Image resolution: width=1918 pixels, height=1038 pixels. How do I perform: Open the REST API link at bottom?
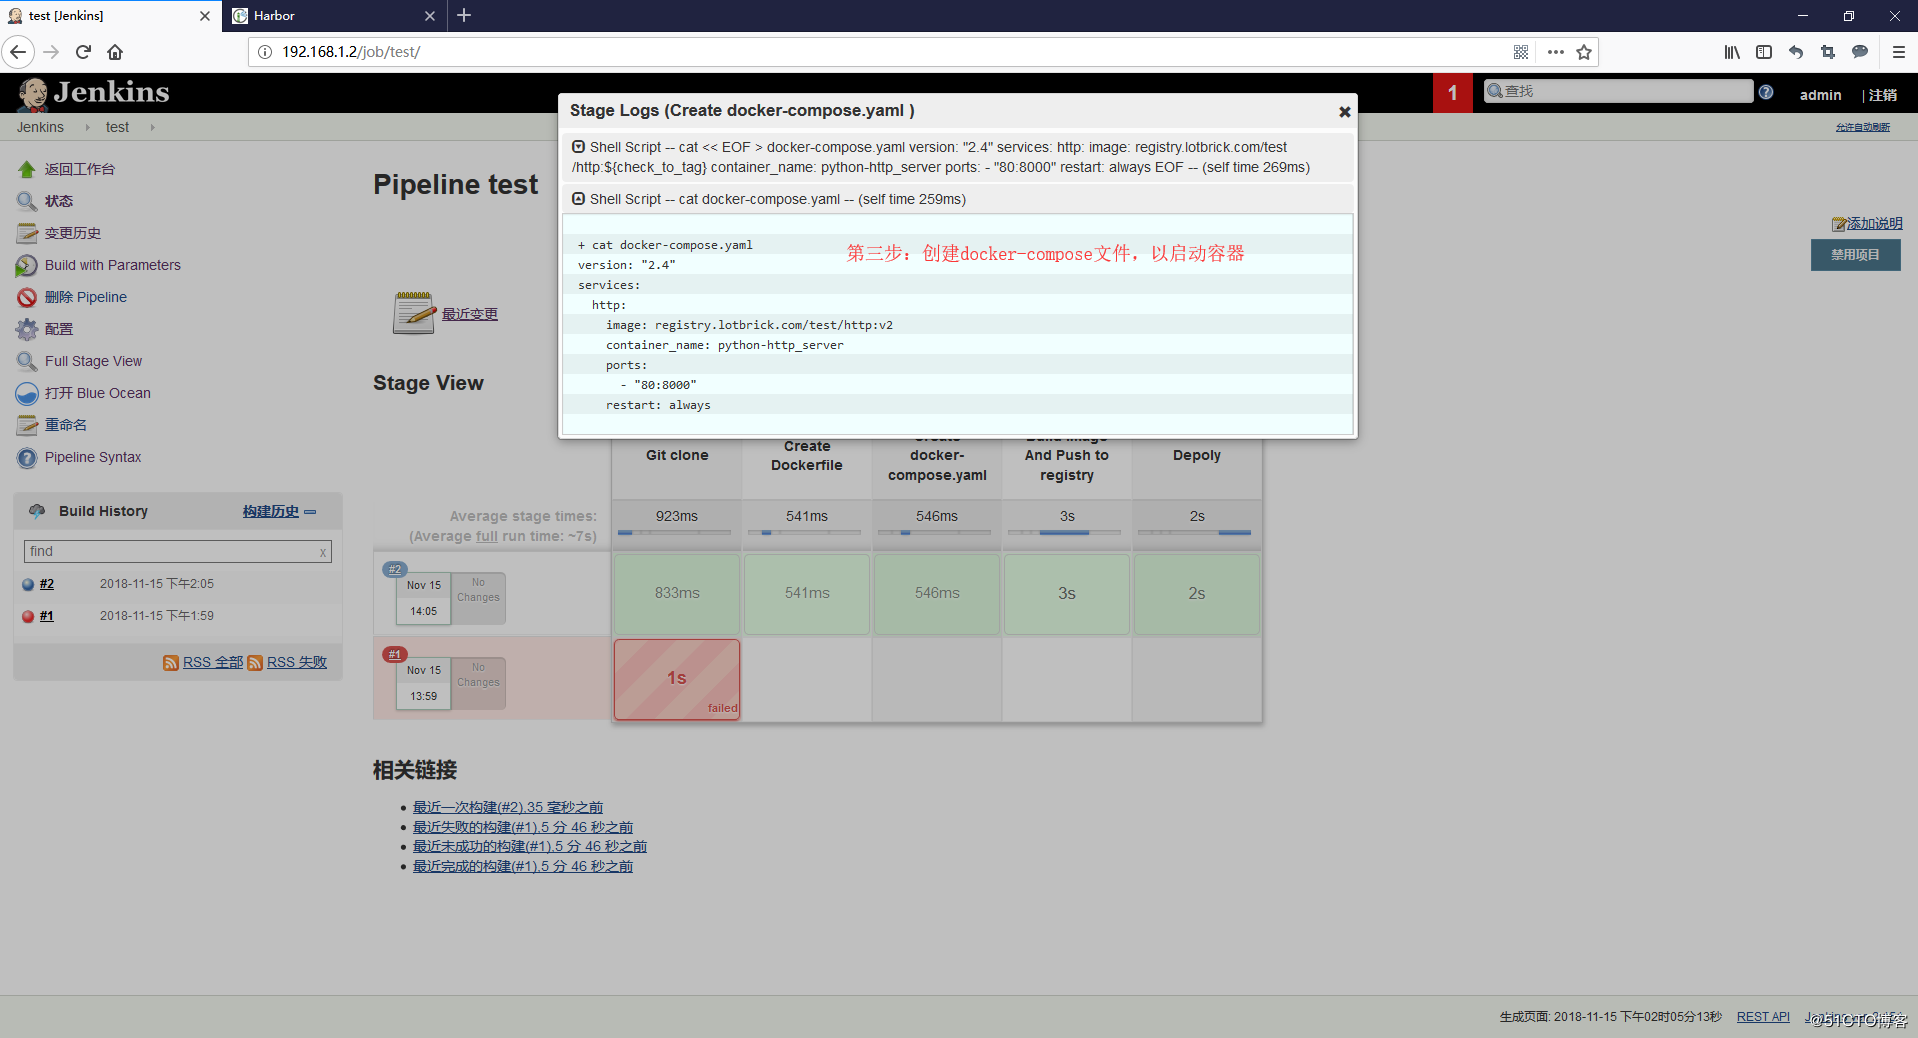(1762, 1016)
